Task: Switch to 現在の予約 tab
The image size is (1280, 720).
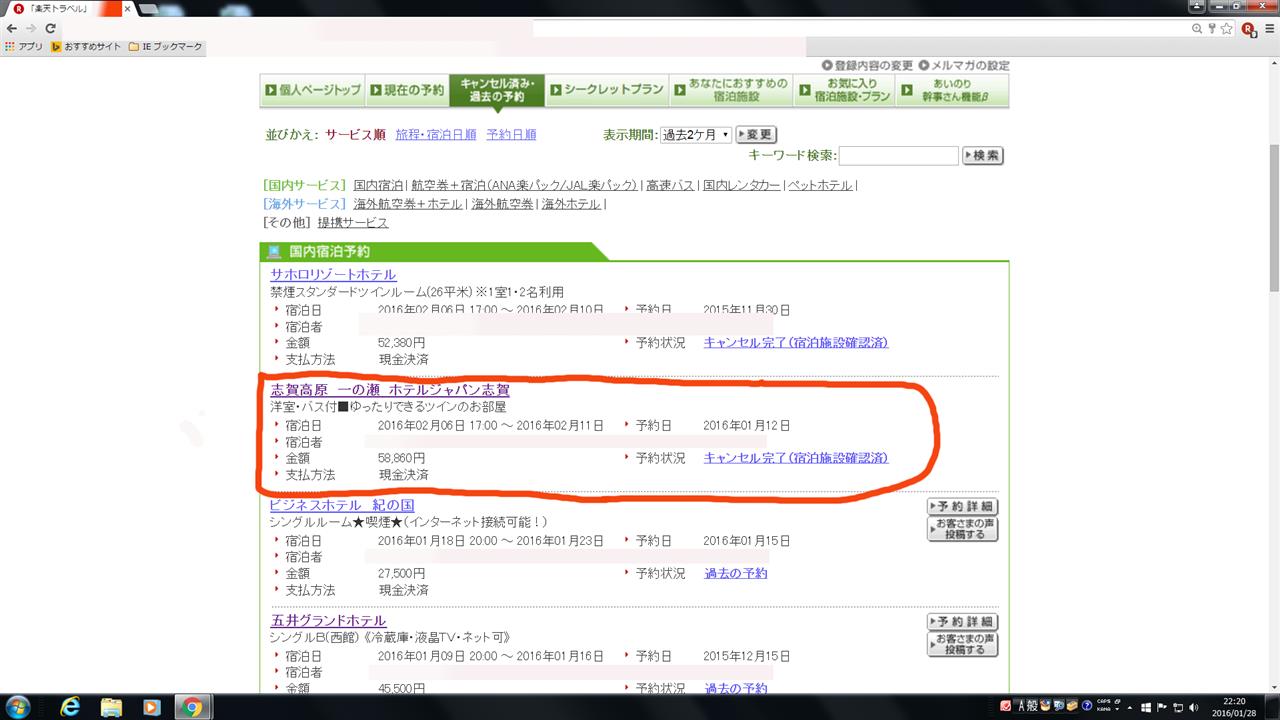Action: click(406, 90)
